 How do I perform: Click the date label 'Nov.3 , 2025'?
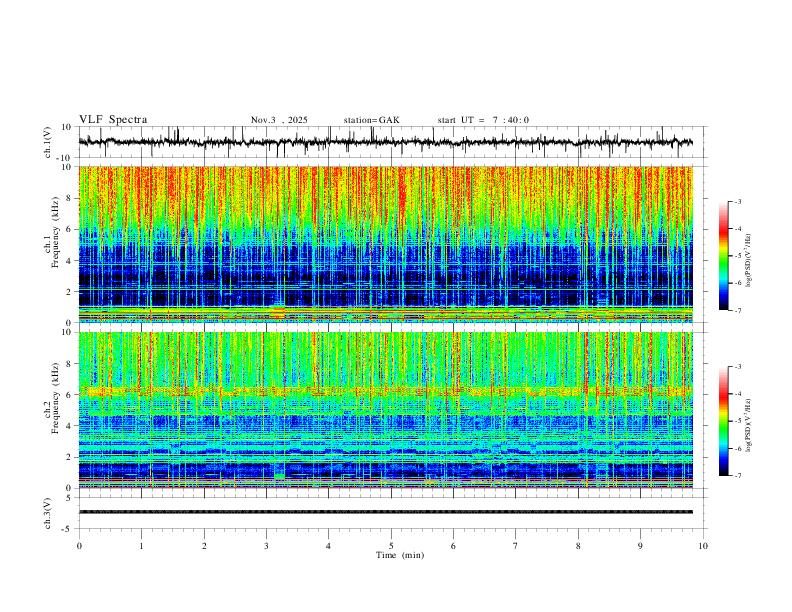279,120
